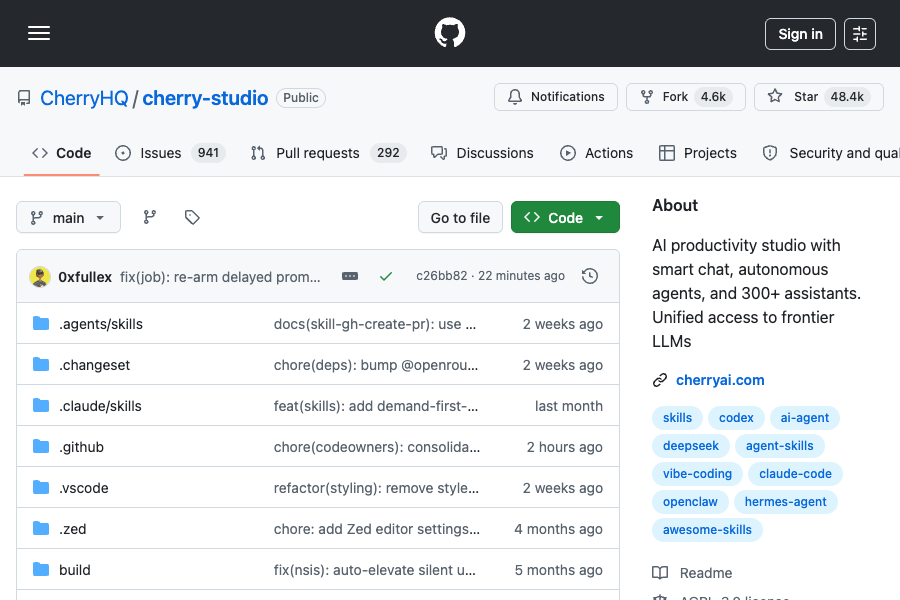This screenshot has height=600, width=900.
Task: Open commit 'chore(codeowners): consolida...' message
Action: click(377, 447)
